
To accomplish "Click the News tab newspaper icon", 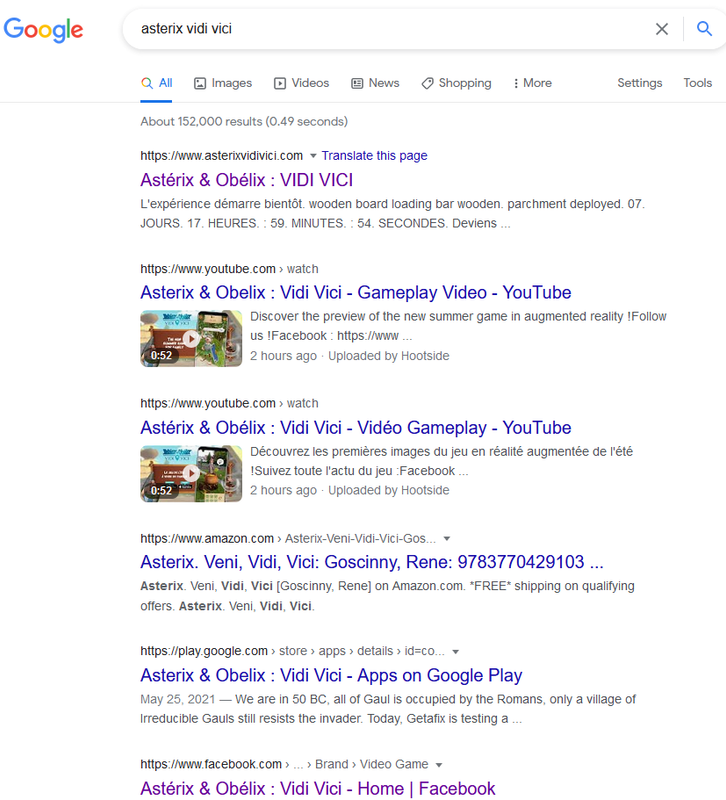I will click(357, 83).
